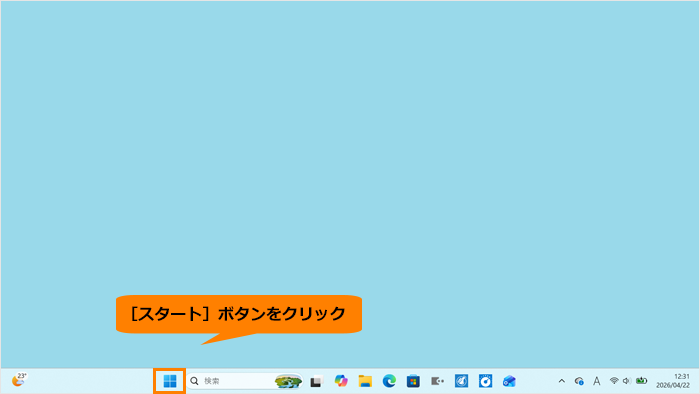Viewport: 700px width, 394px height.
Task: Open the clock showing 12:31
Action: point(673,381)
